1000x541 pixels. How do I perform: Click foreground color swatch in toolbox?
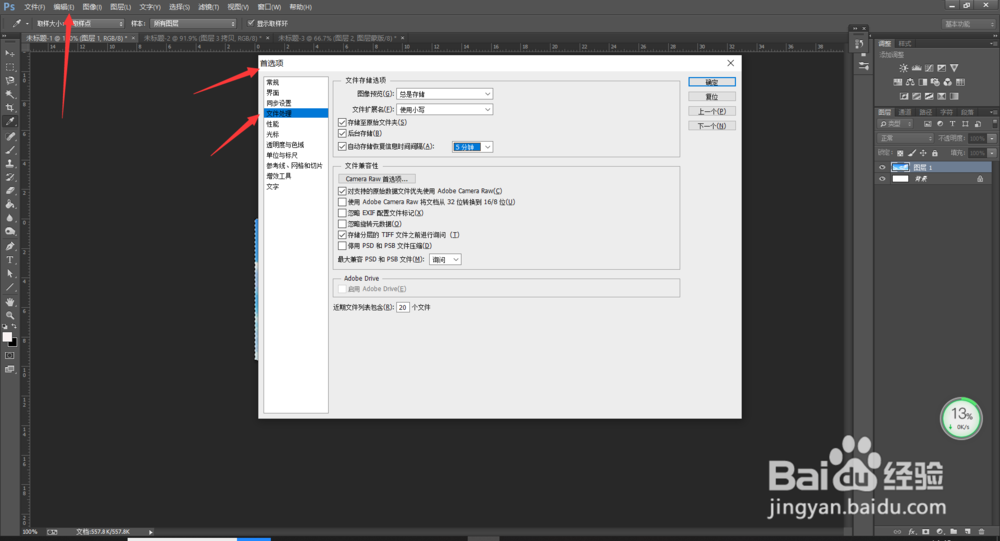coord(7,337)
